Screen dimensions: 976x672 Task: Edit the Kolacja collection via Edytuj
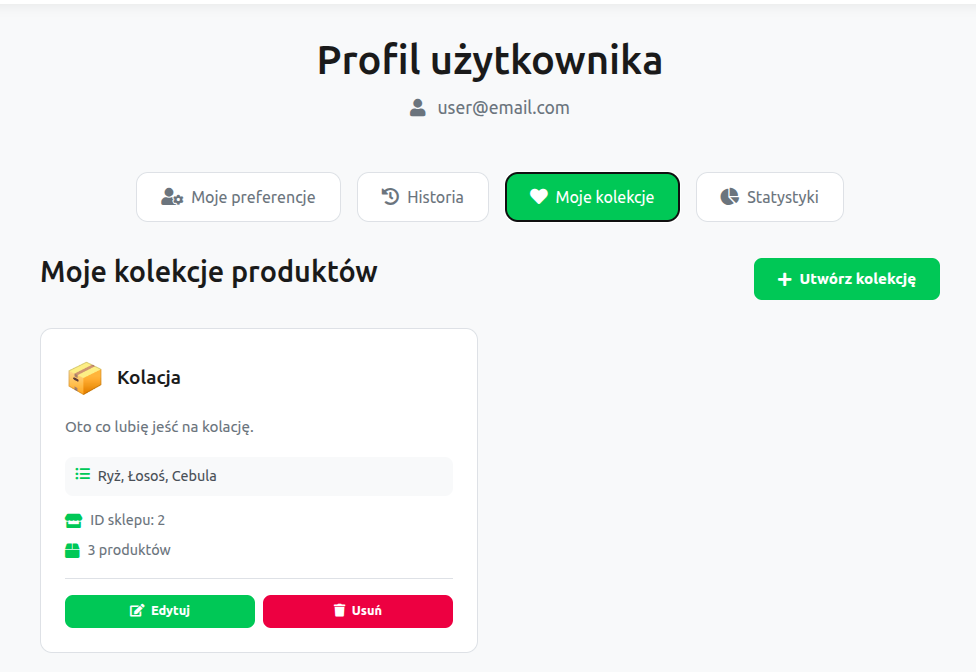click(160, 611)
